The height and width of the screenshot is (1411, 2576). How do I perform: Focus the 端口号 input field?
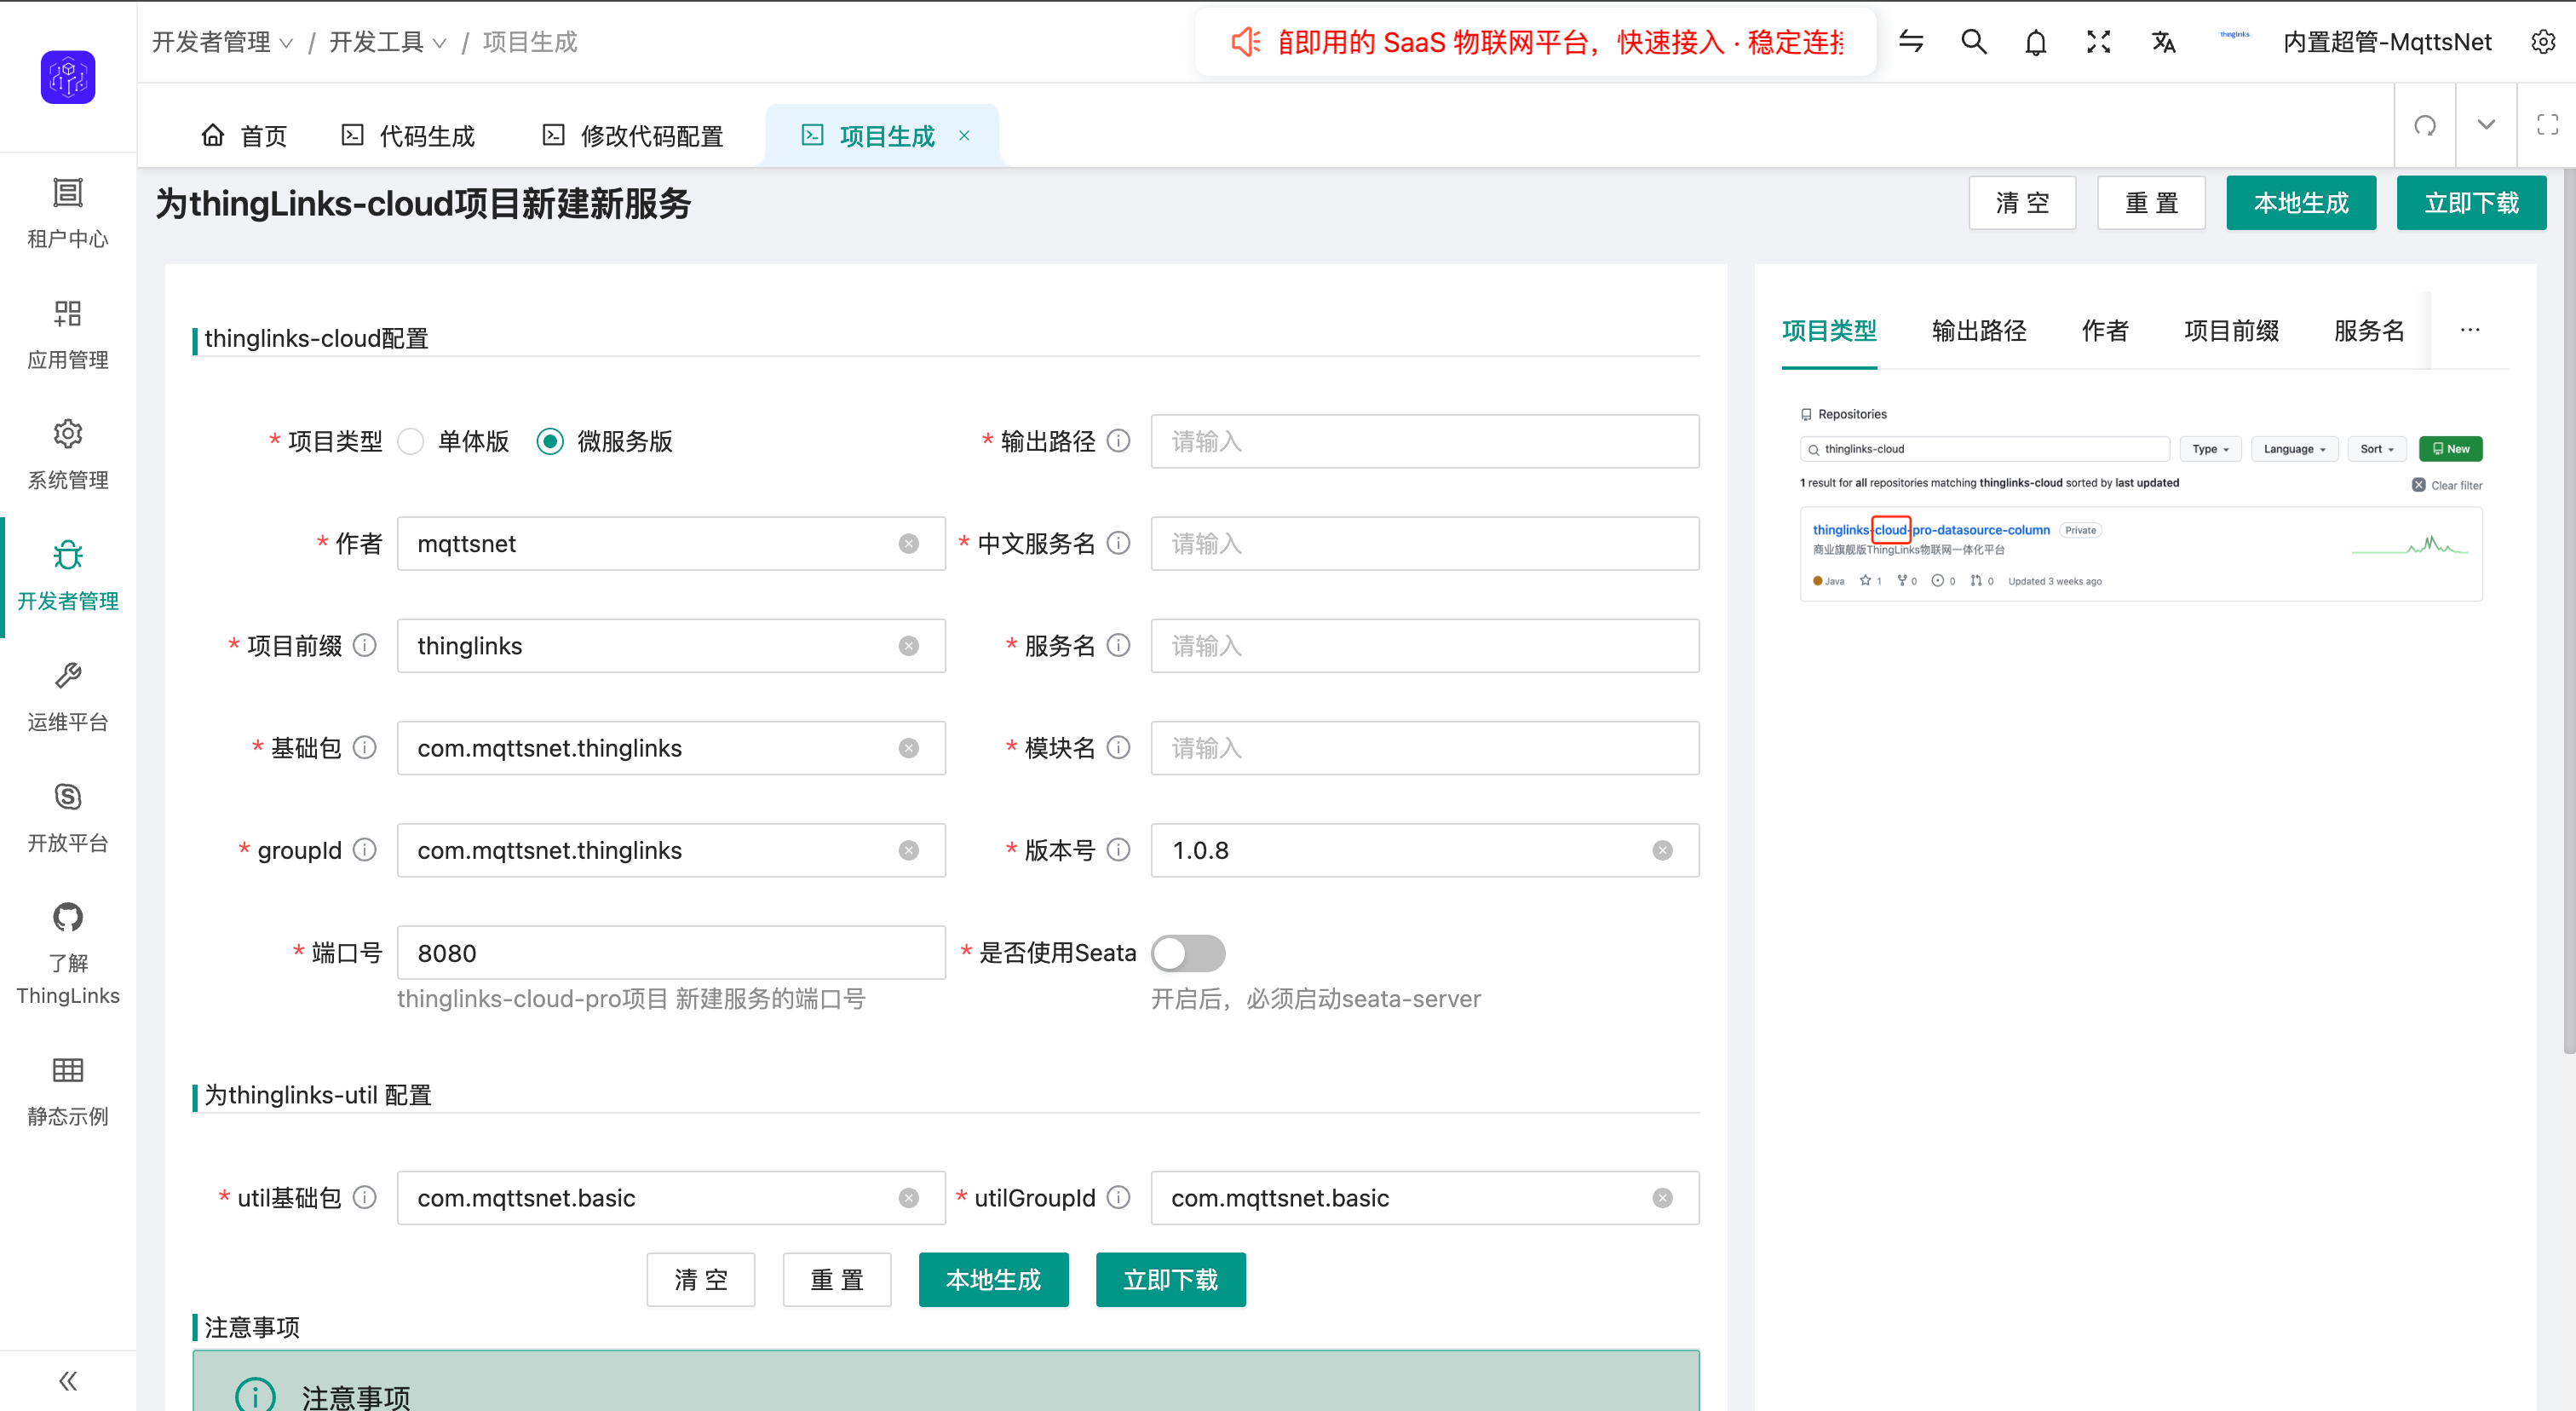click(671, 953)
